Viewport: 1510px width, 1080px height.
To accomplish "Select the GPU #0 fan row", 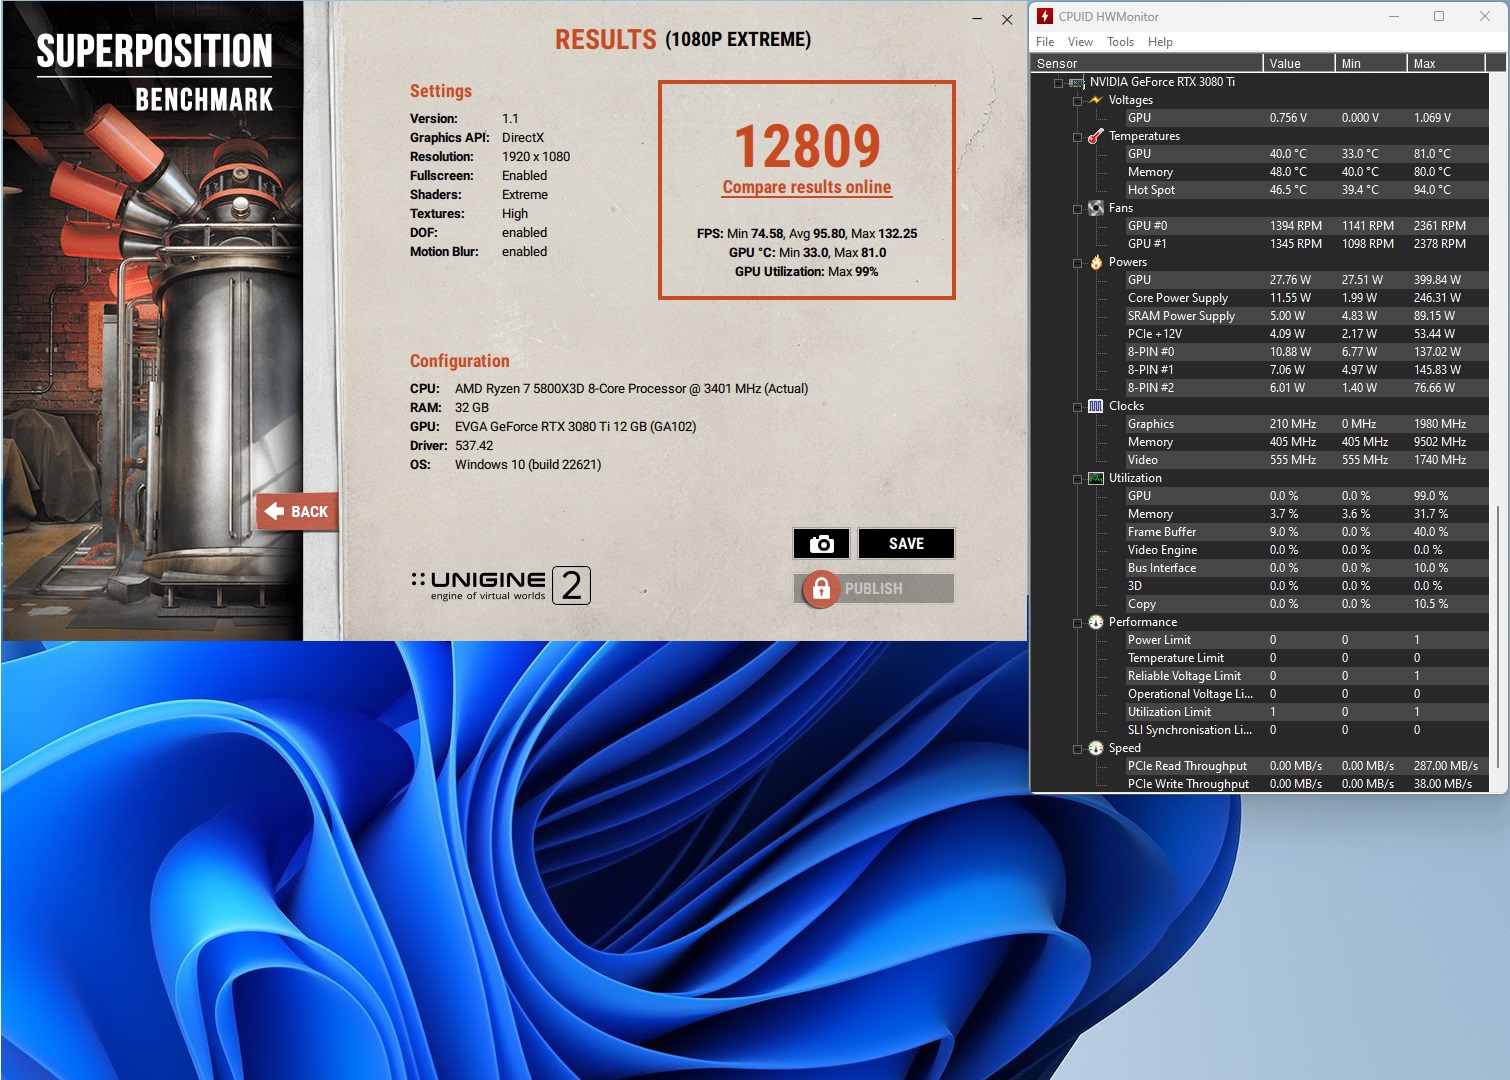I will pyautogui.click(x=1306, y=226).
